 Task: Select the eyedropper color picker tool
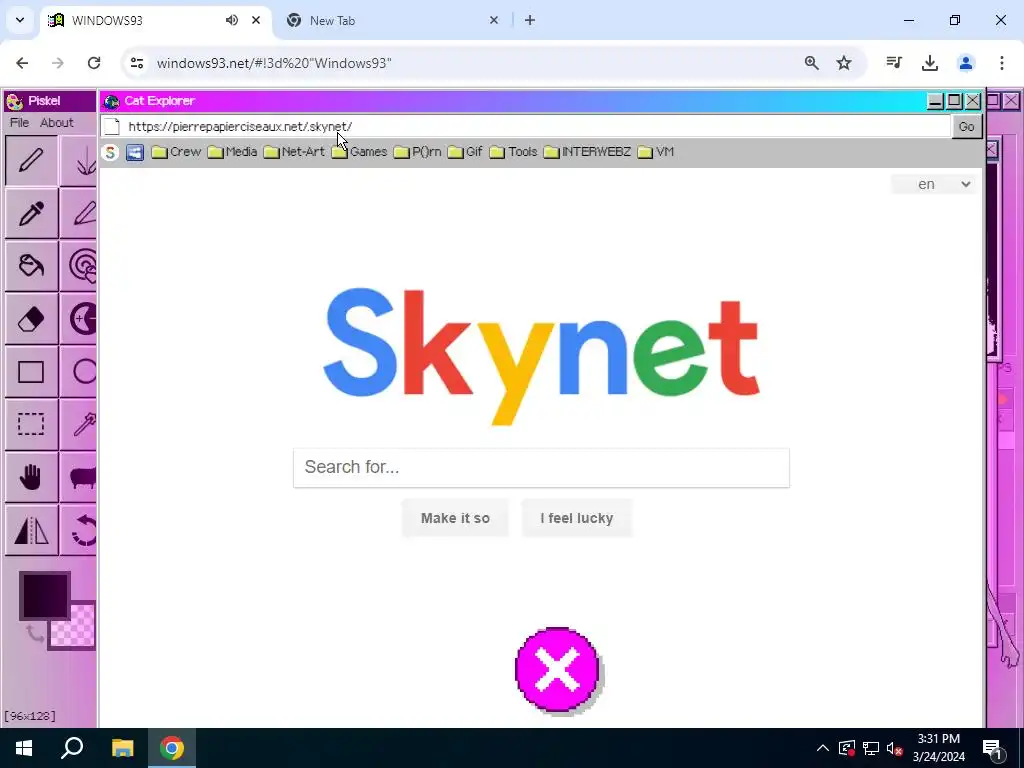point(31,214)
